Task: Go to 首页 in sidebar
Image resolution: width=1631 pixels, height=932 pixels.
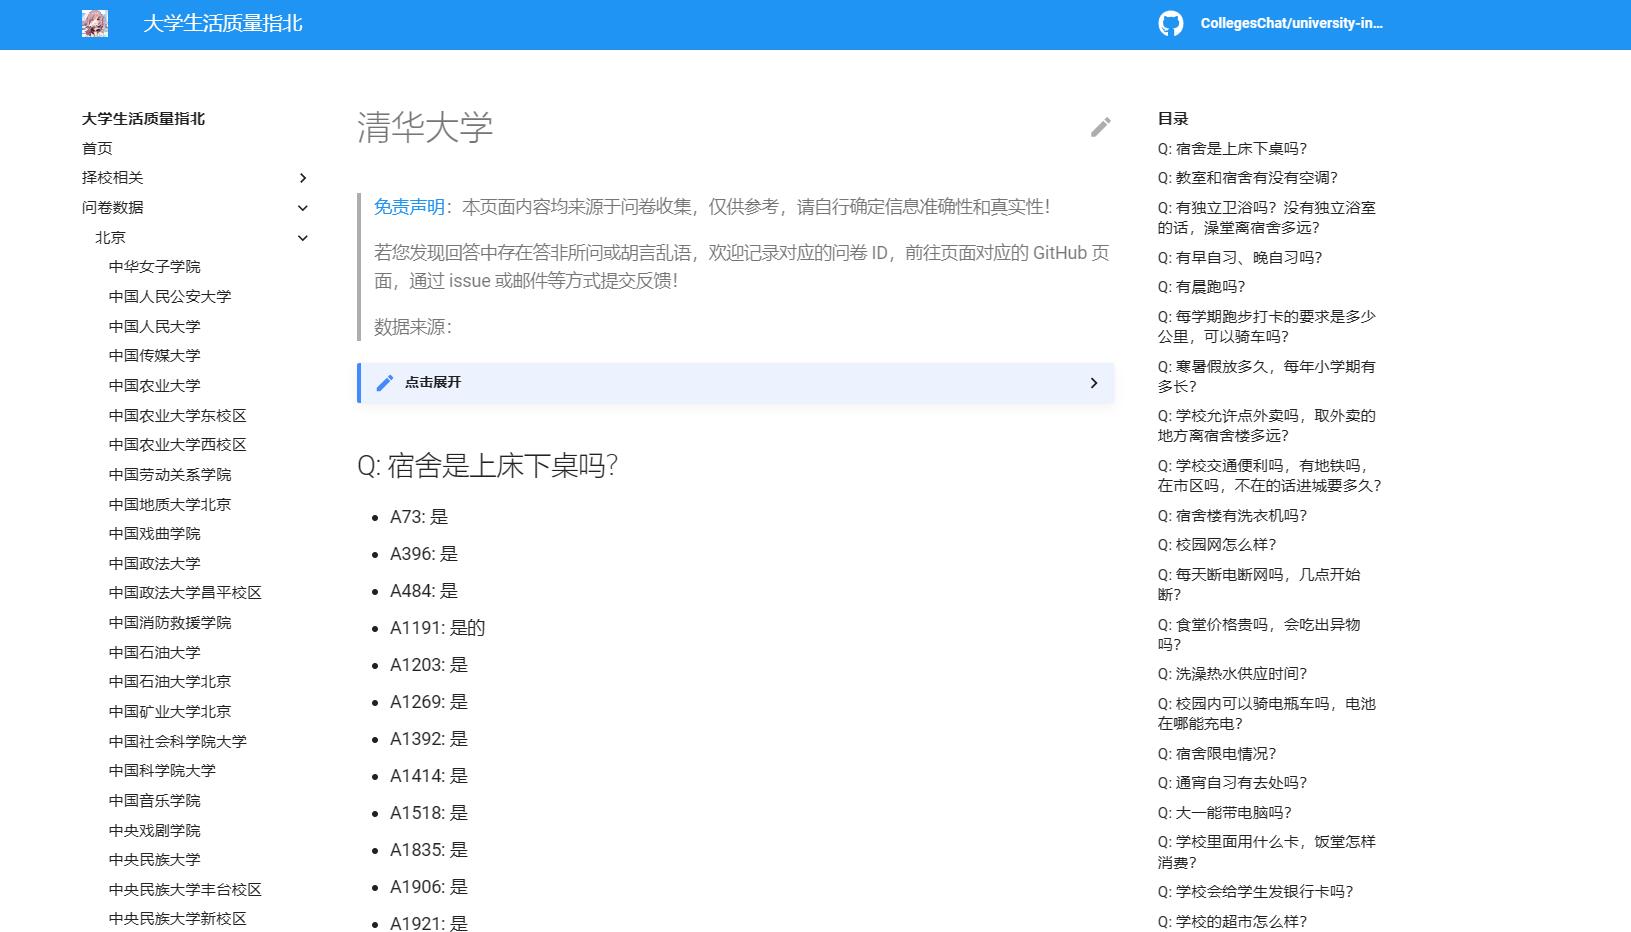Action: pos(97,148)
